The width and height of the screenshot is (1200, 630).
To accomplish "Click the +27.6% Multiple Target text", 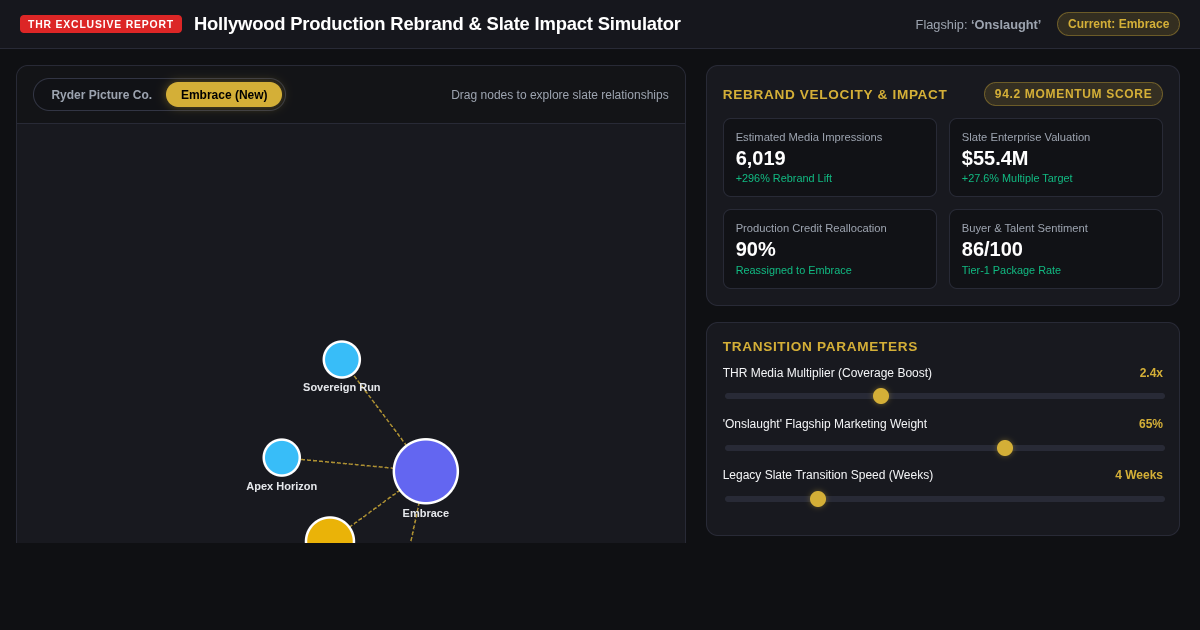I will [x=1017, y=178].
